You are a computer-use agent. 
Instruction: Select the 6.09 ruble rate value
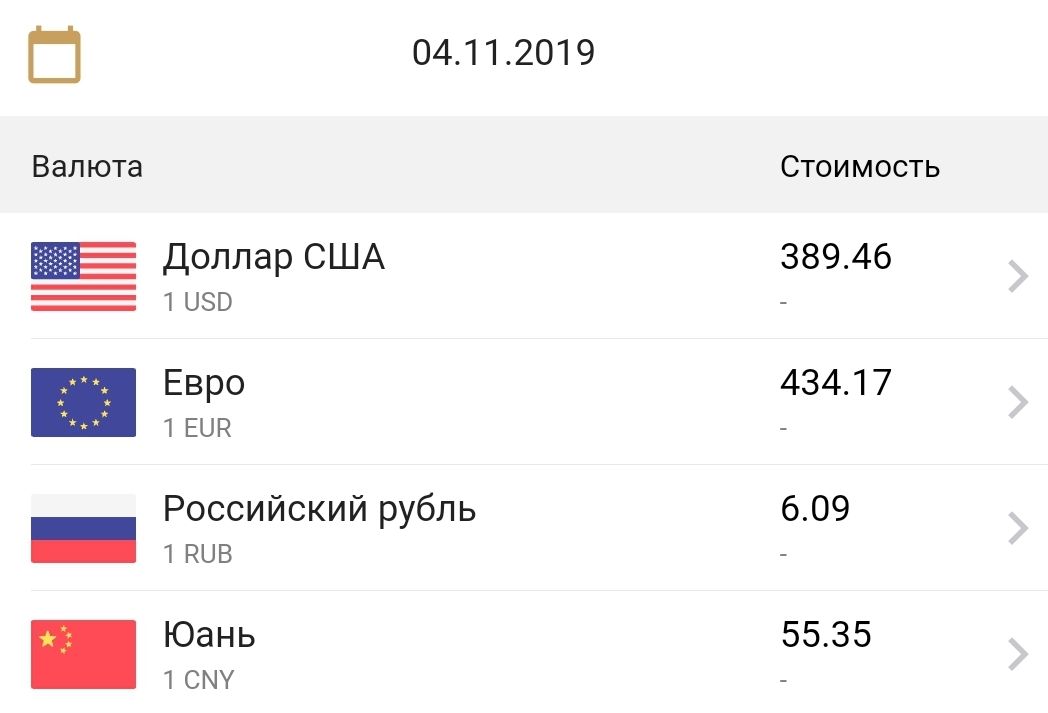point(815,509)
